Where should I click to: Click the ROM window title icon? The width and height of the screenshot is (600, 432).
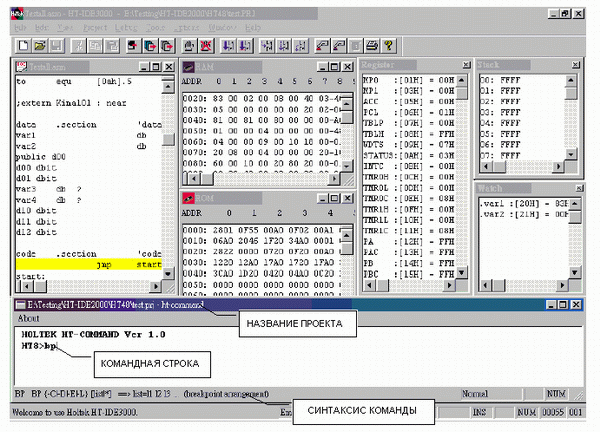point(188,198)
